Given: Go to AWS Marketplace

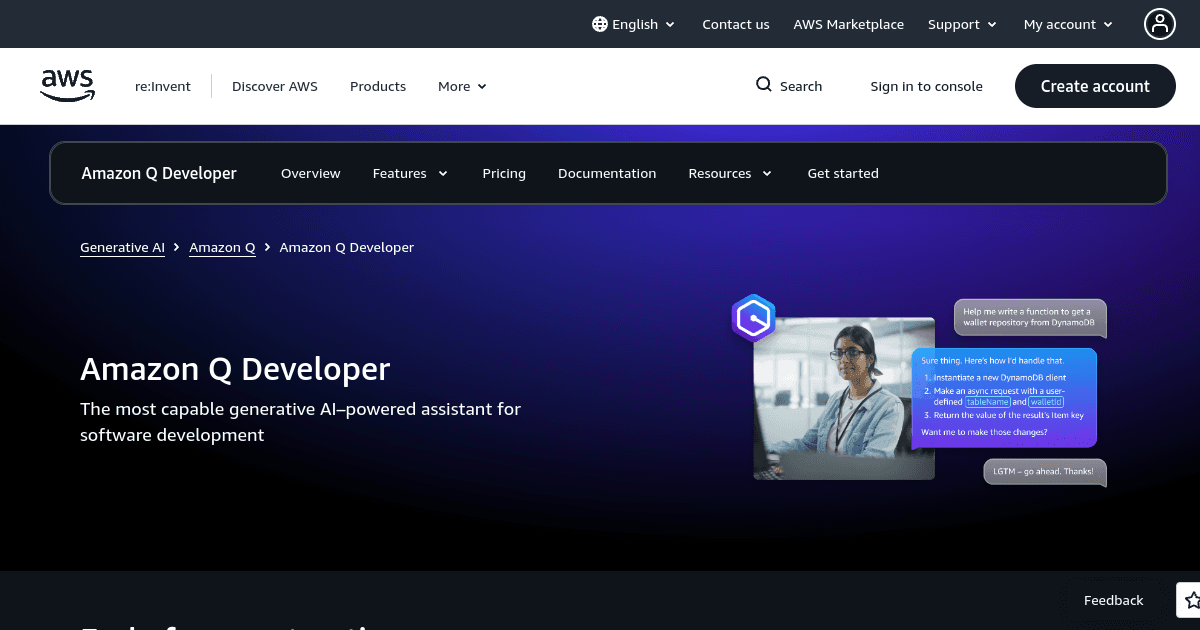Looking at the screenshot, I should 849,24.
